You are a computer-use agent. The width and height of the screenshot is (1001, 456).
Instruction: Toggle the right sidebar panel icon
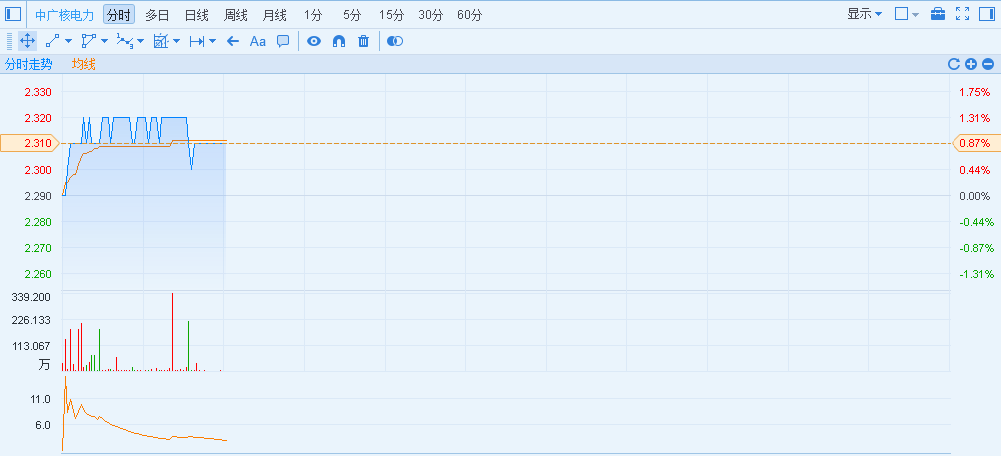pyautogui.click(x=987, y=14)
